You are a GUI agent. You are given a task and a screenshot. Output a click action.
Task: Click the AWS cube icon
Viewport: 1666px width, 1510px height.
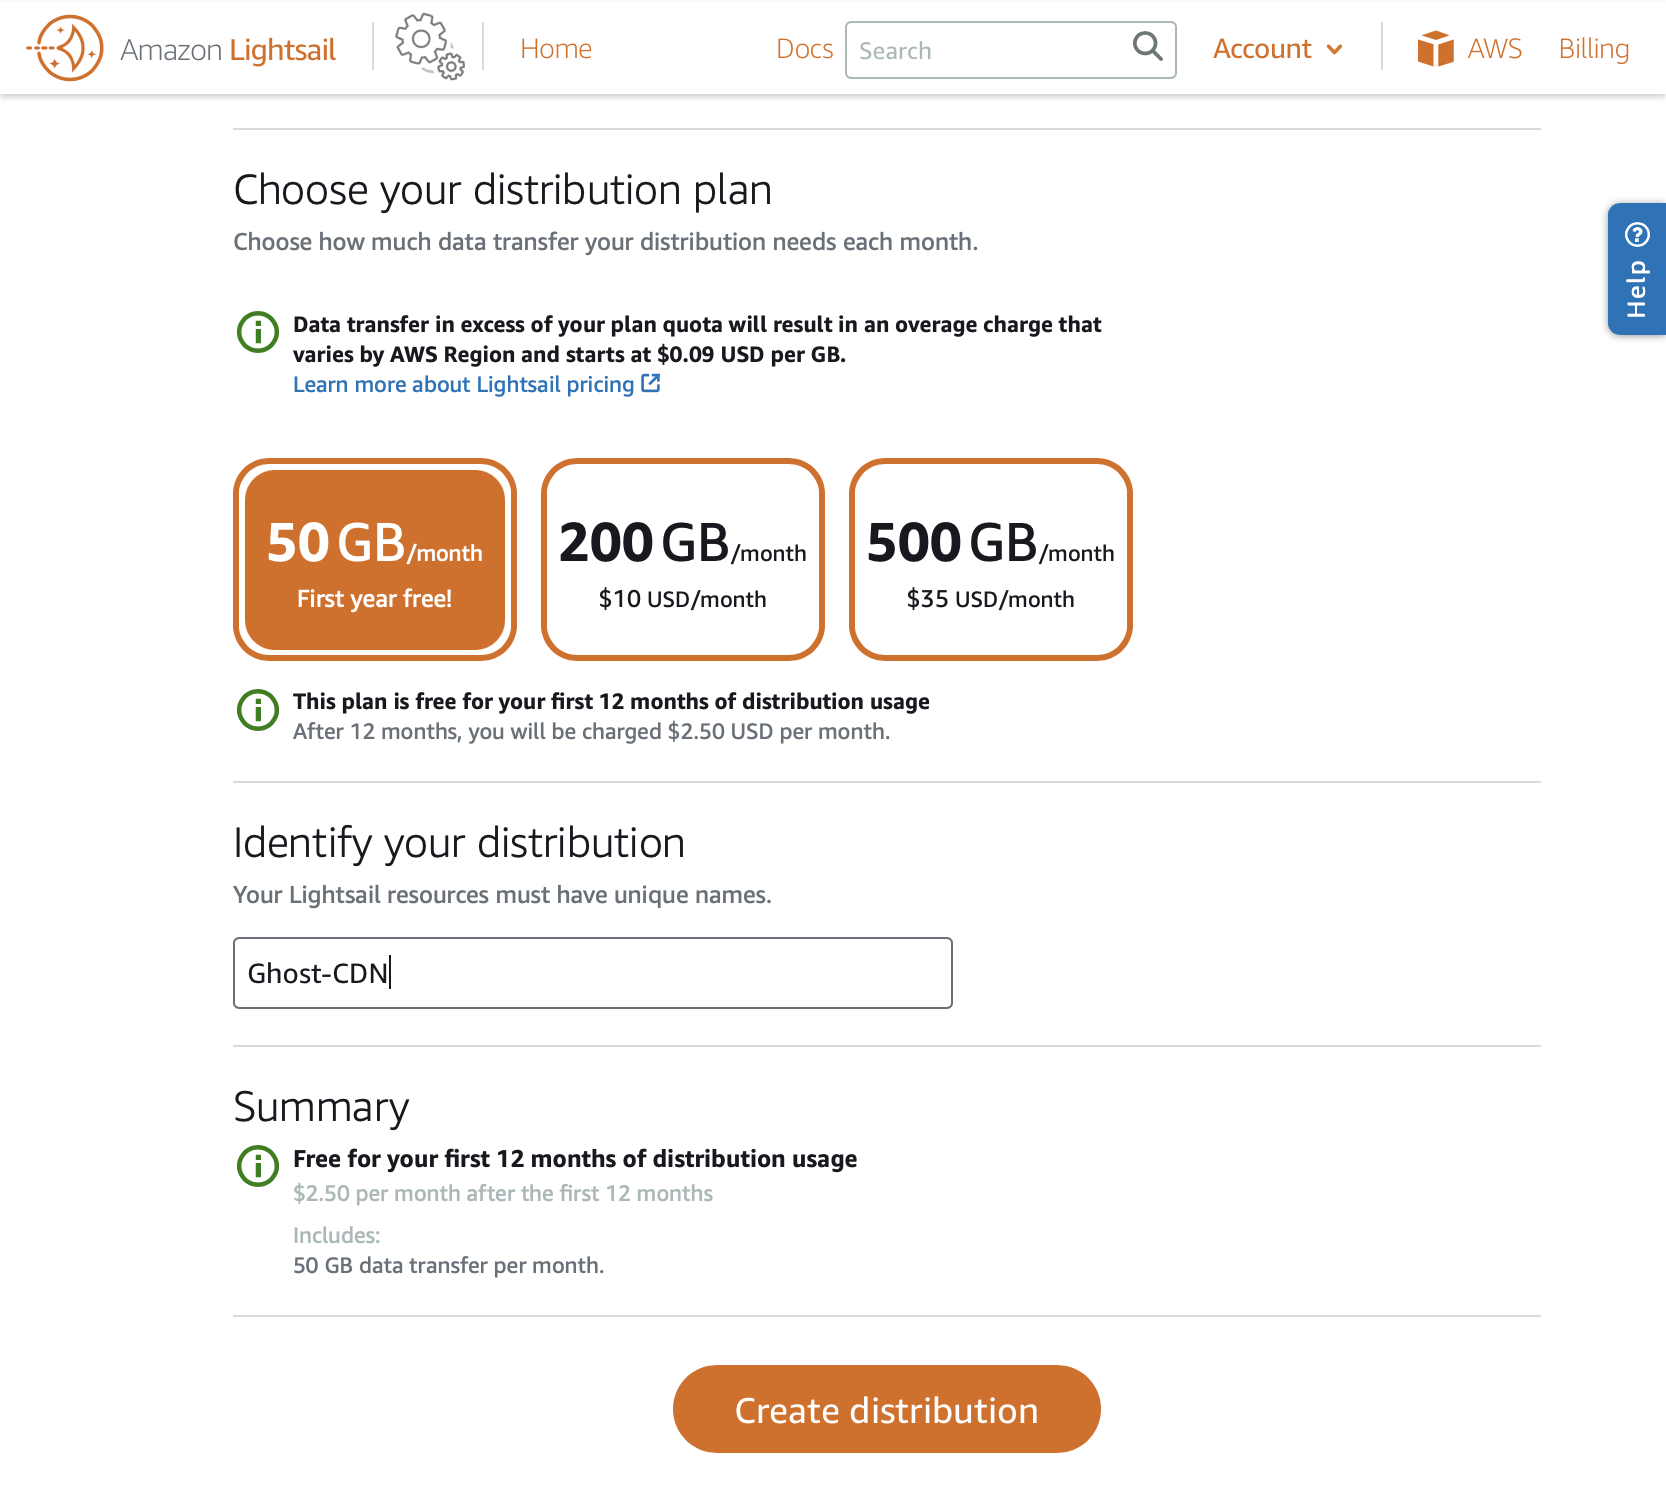pyautogui.click(x=1435, y=48)
